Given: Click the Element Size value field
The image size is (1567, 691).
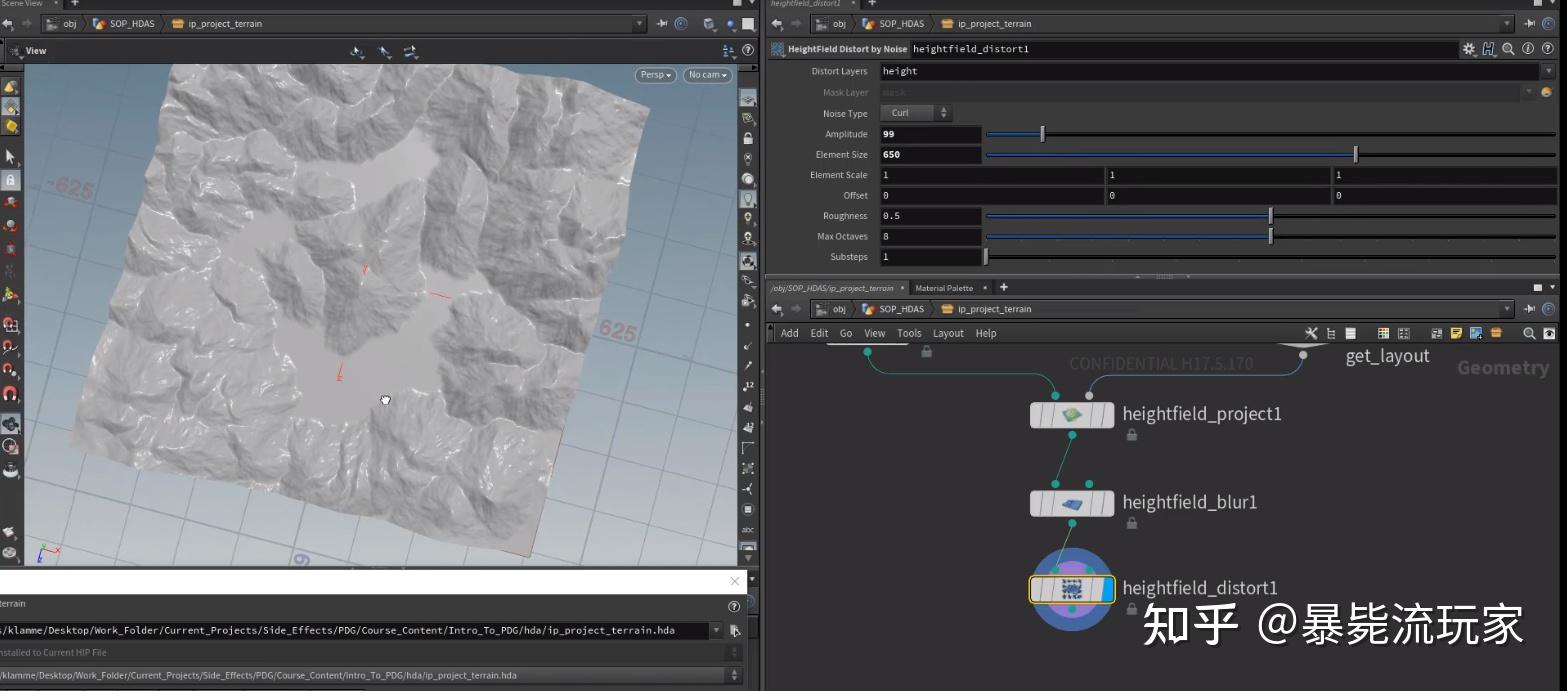Looking at the screenshot, I should [x=930, y=155].
